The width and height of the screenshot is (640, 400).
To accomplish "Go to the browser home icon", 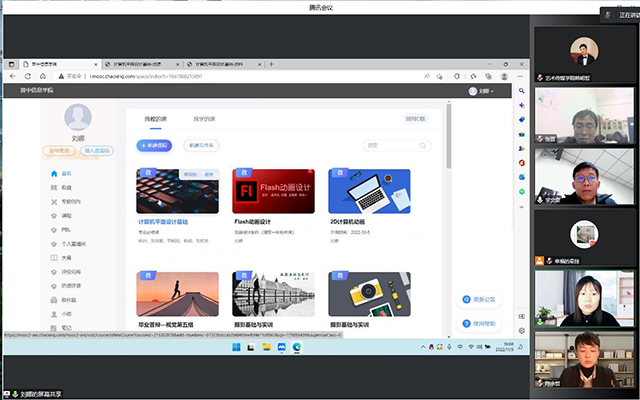I will [43, 76].
